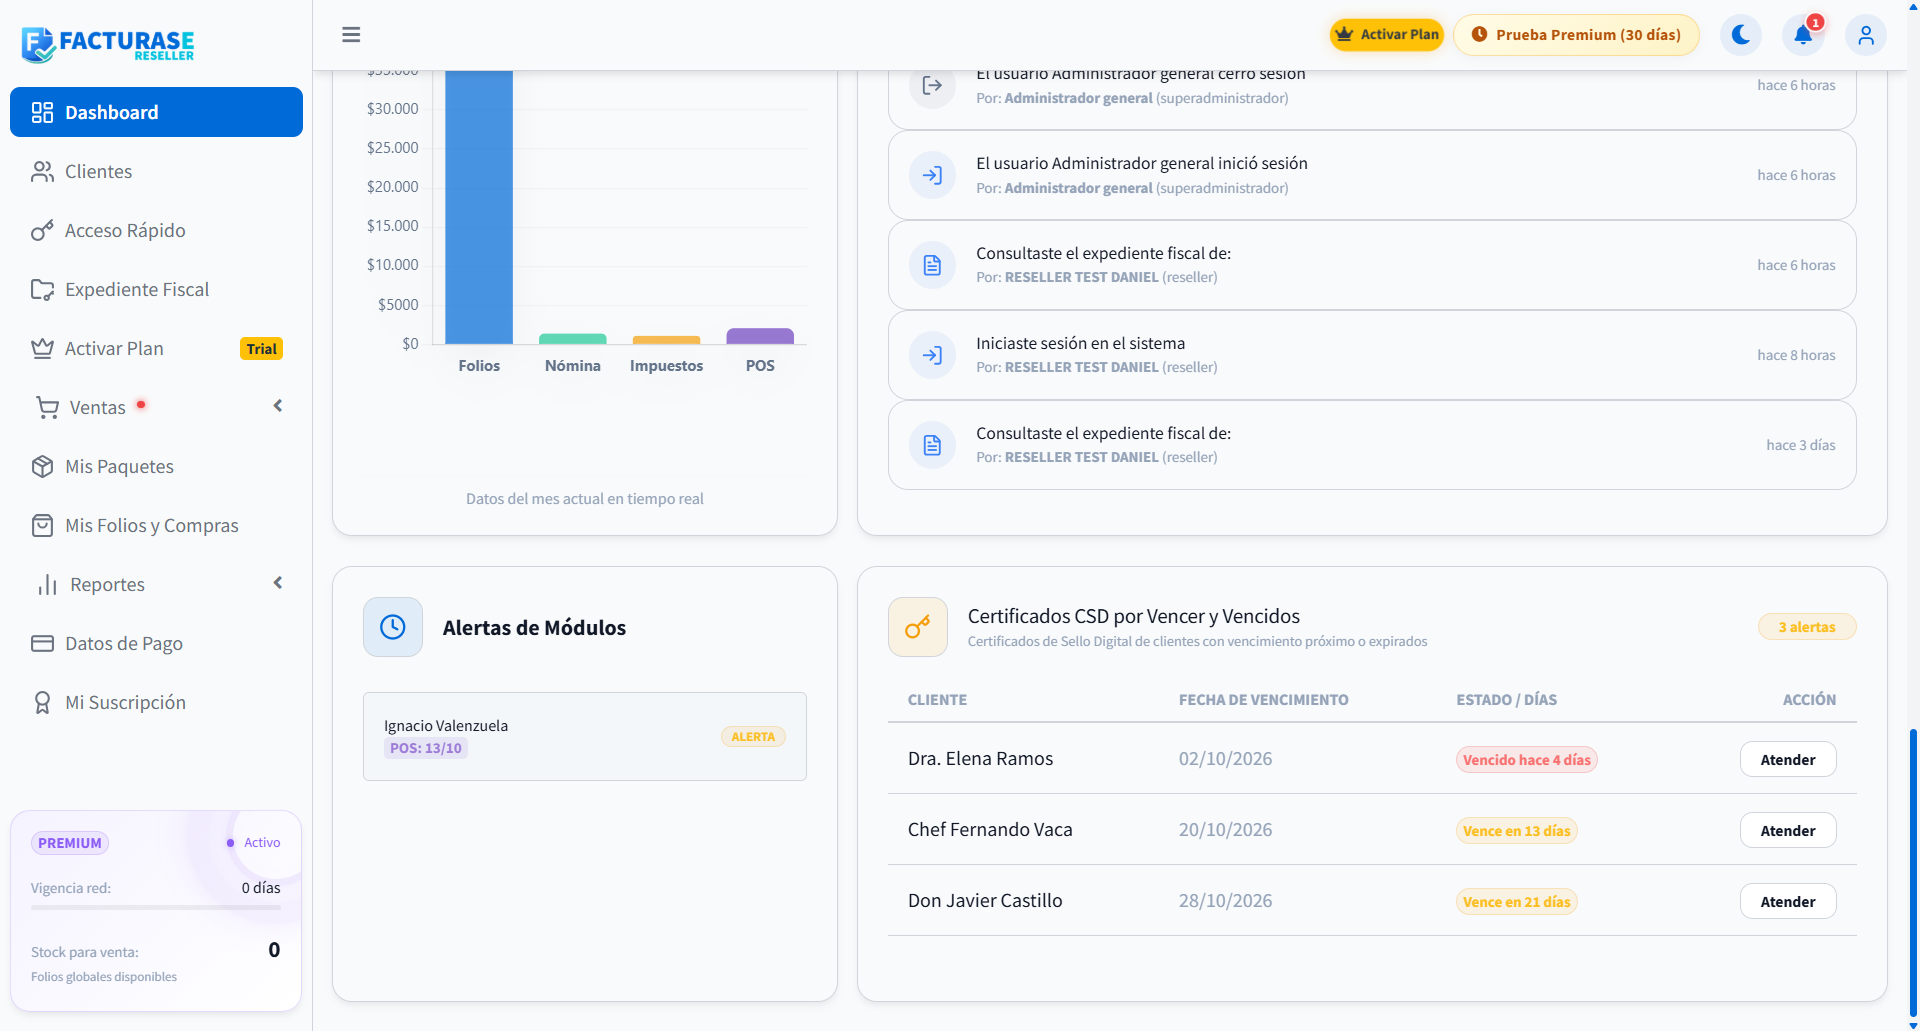Click the Nómina green chart bar

tap(573, 339)
